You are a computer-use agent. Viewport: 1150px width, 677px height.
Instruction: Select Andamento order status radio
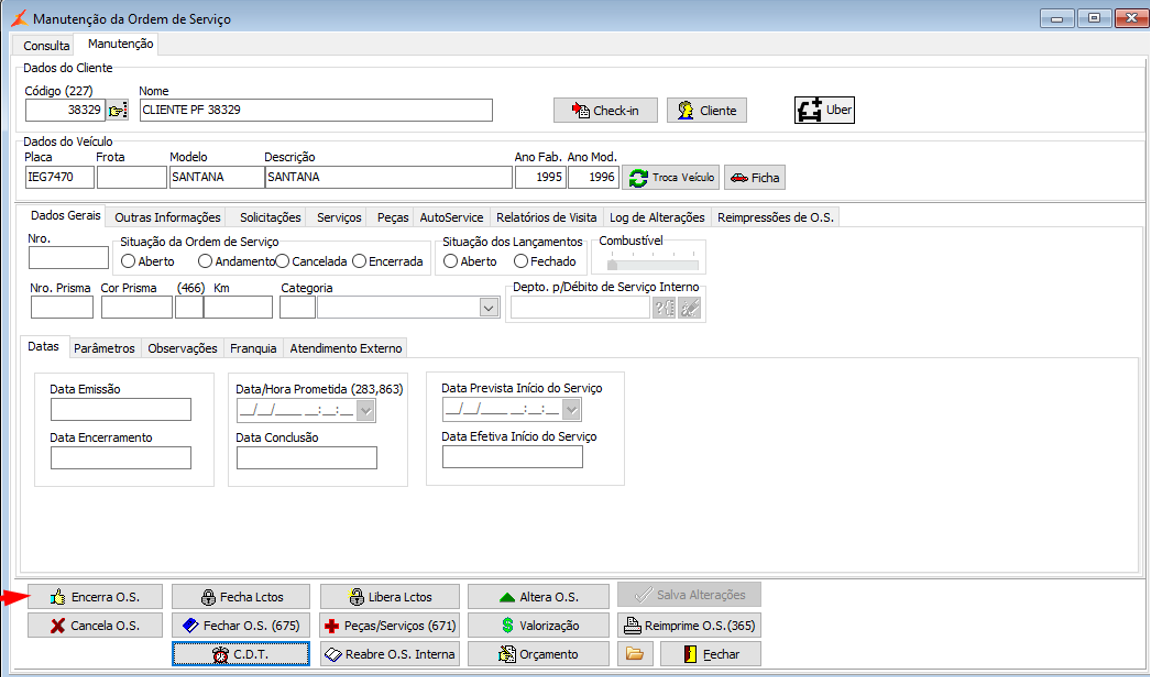point(205,261)
